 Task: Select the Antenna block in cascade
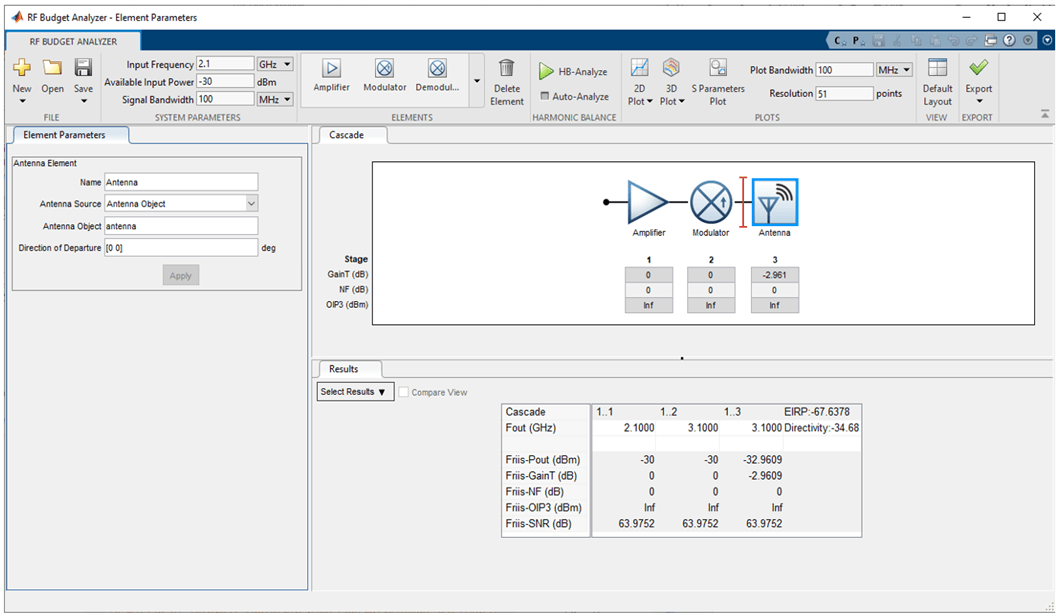click(774, 202)
